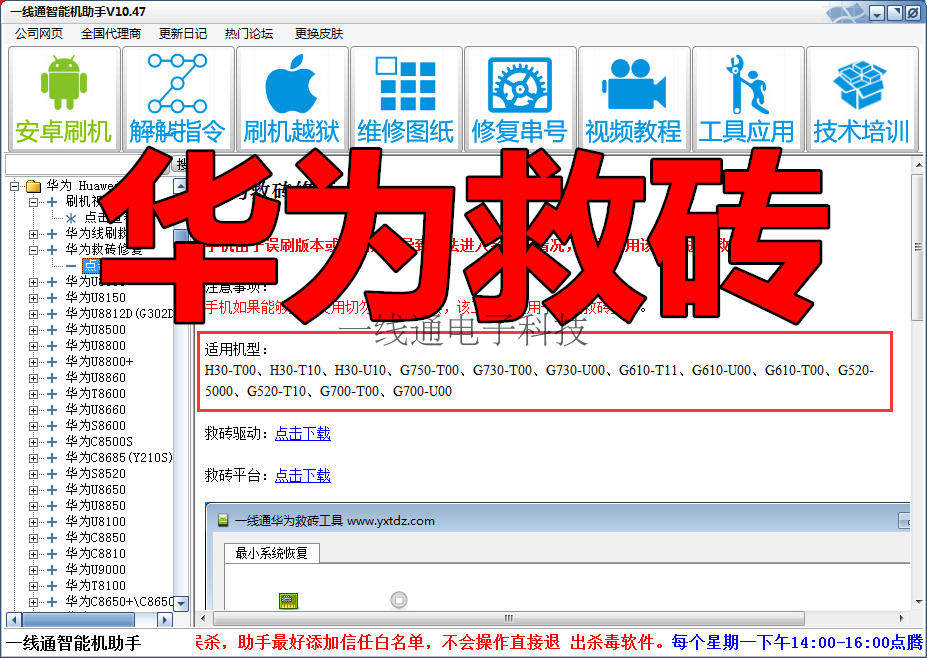Open the 修复串号 IMEI repair section
Image resolution: width=927 pixels, height=658 pixels.
click(x=520, y=99)
